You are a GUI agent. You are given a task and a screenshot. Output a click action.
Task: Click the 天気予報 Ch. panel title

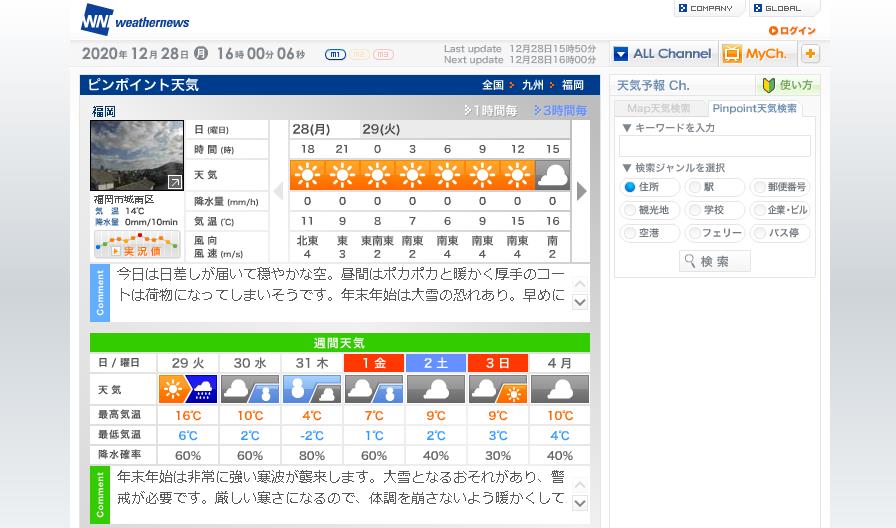[653, 86]
